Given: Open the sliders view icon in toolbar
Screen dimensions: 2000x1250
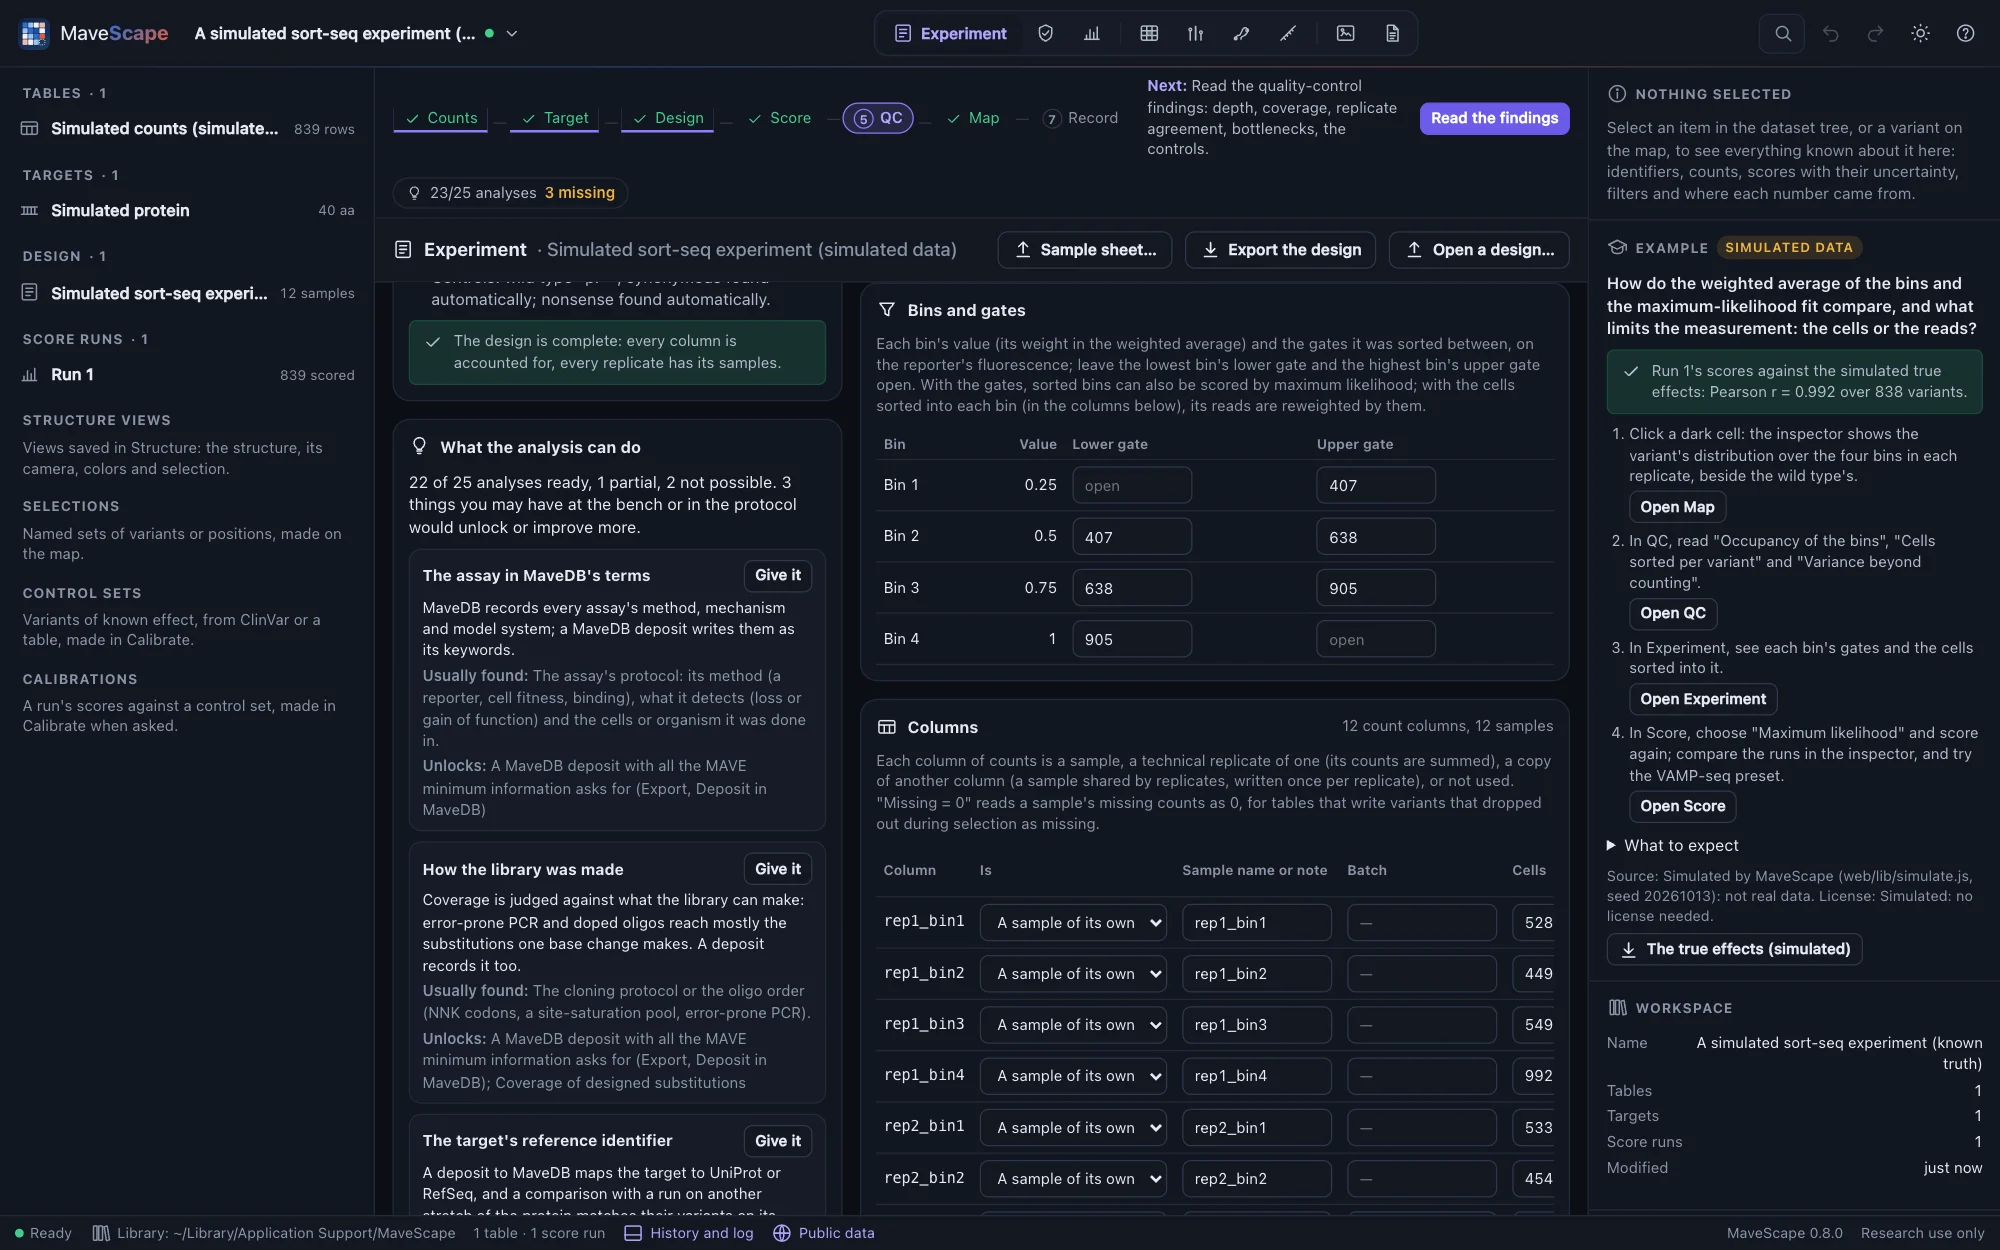Looking at the screenshot, I should [1195, 33].
